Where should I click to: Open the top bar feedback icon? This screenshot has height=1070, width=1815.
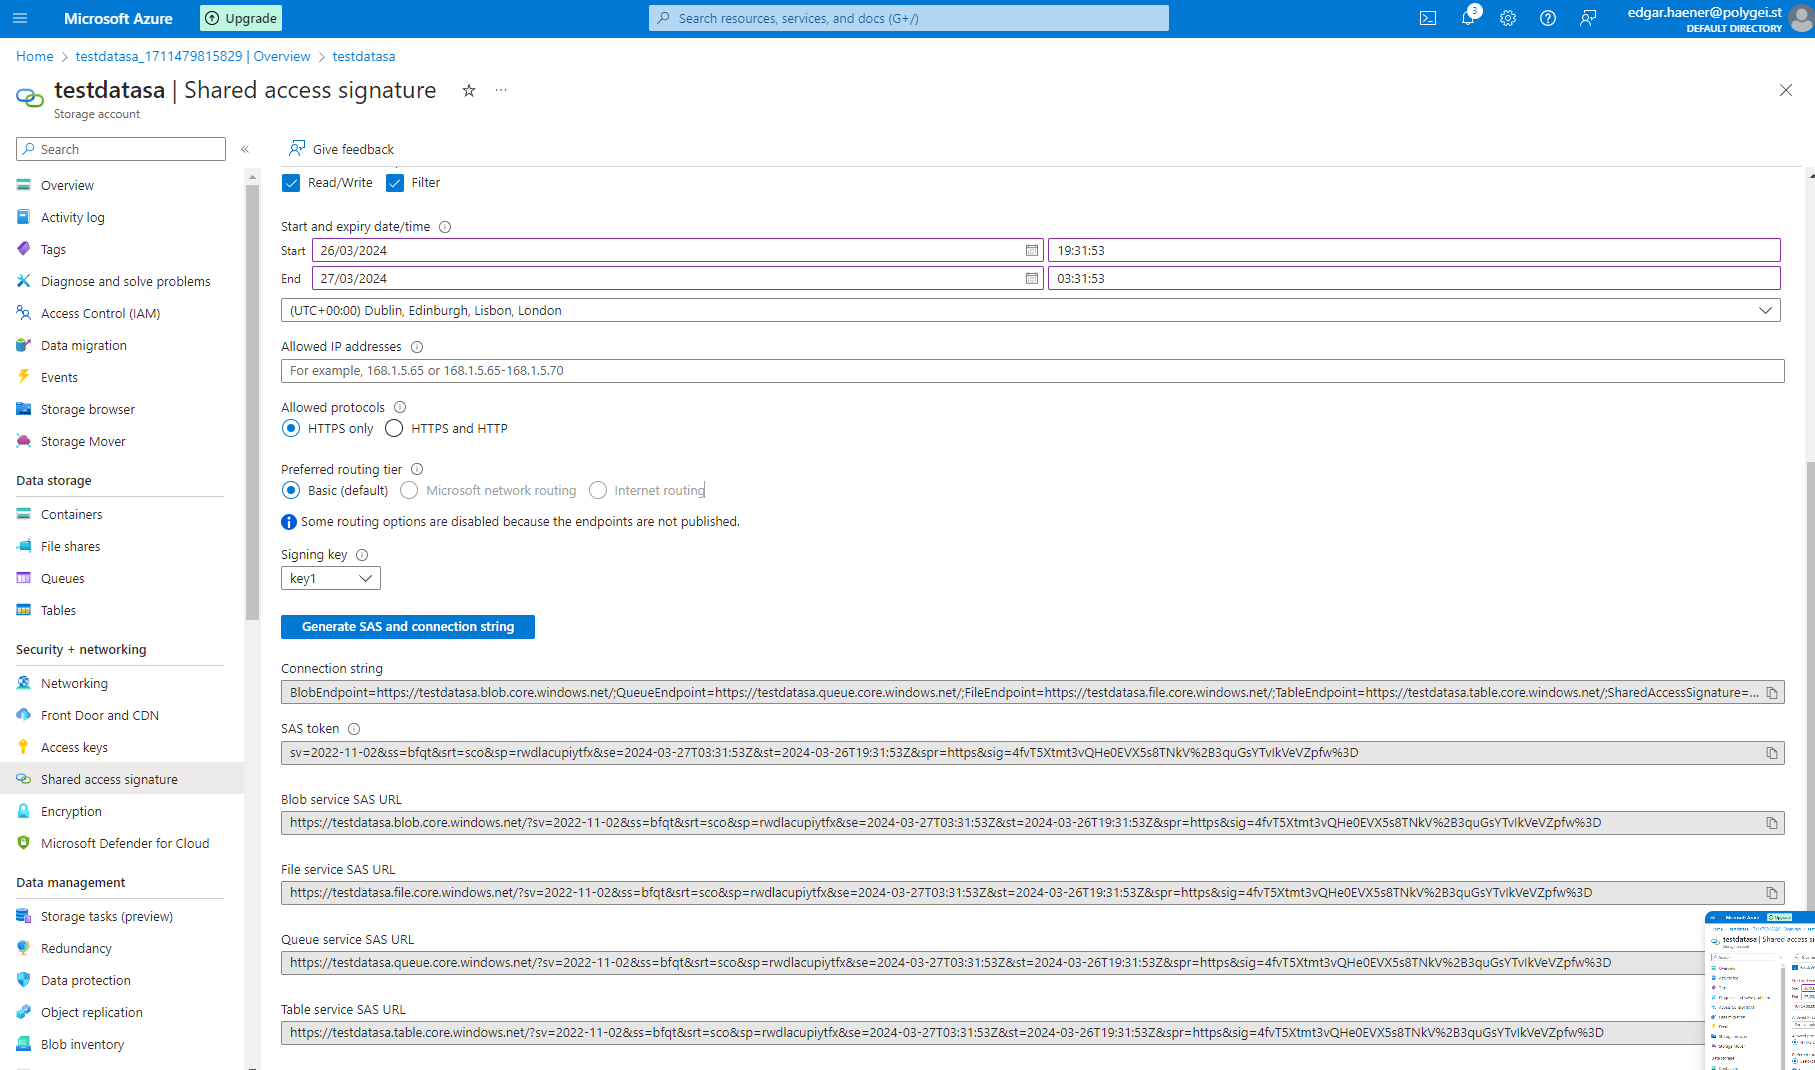(1588, 18)
